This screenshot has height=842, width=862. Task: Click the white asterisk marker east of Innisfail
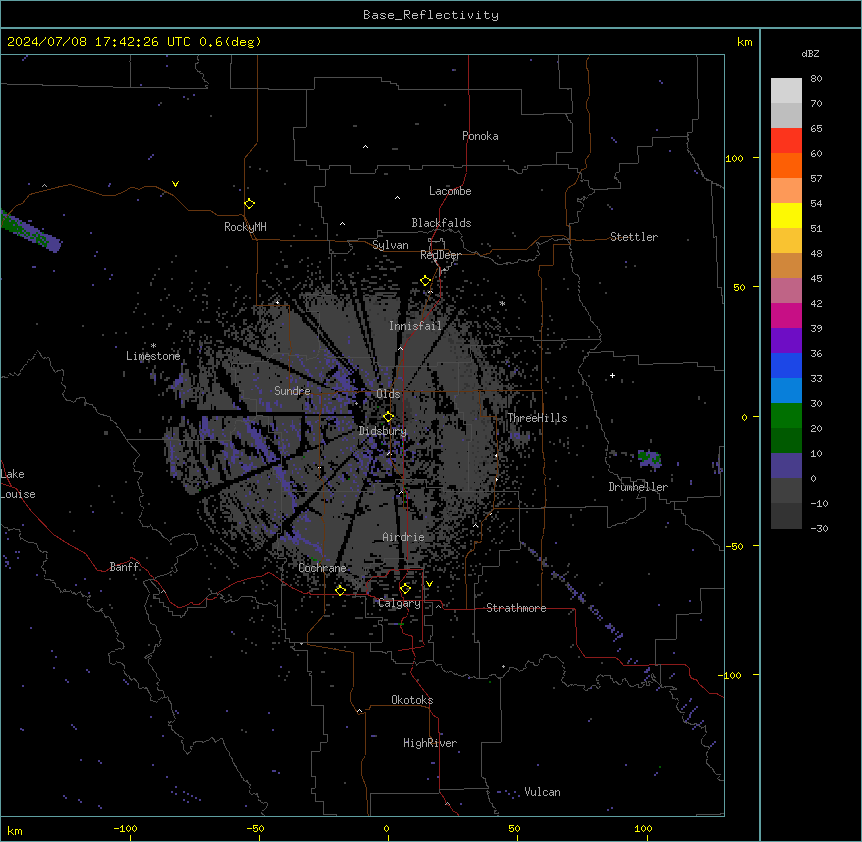502,303
